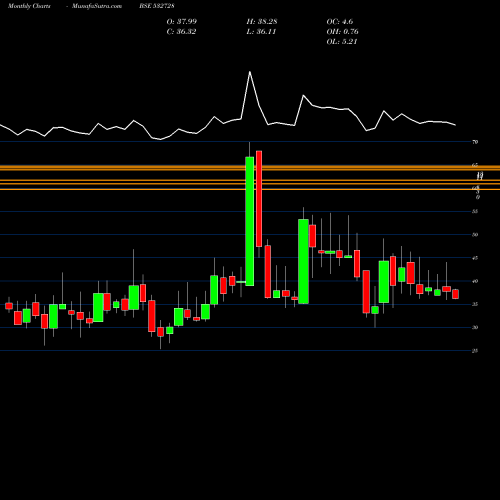Viewport: 500px width, 500px height.
Task: Click the low value "L: 36.11"
Action: click(261, 32)
